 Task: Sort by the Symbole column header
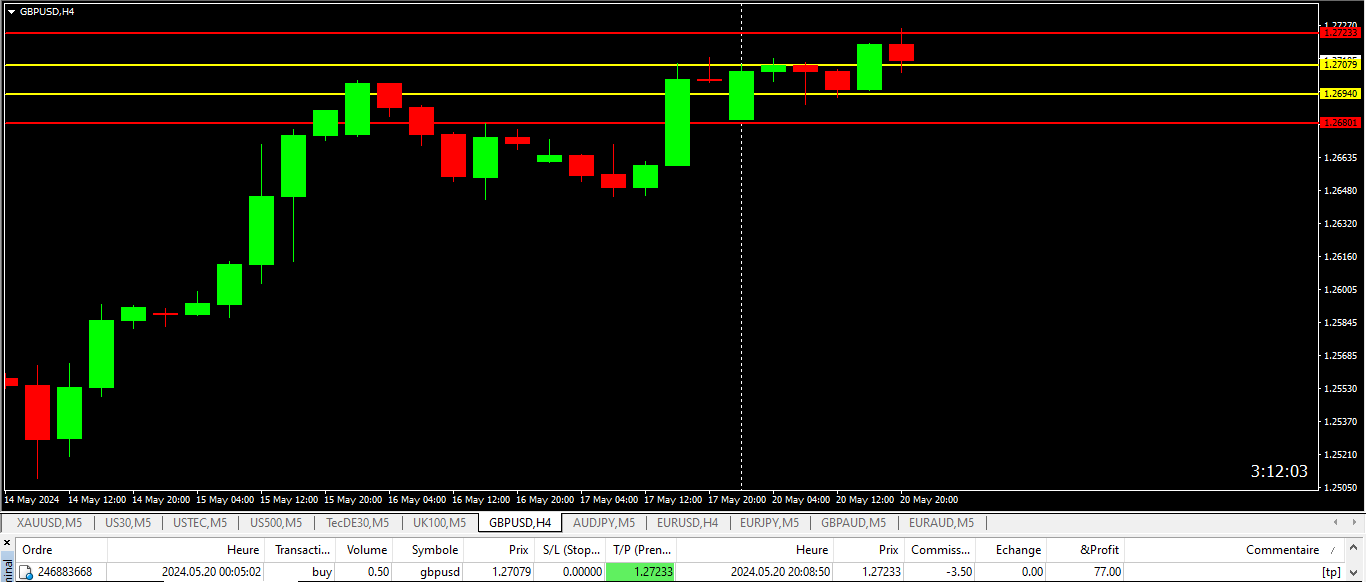[434, 549]
